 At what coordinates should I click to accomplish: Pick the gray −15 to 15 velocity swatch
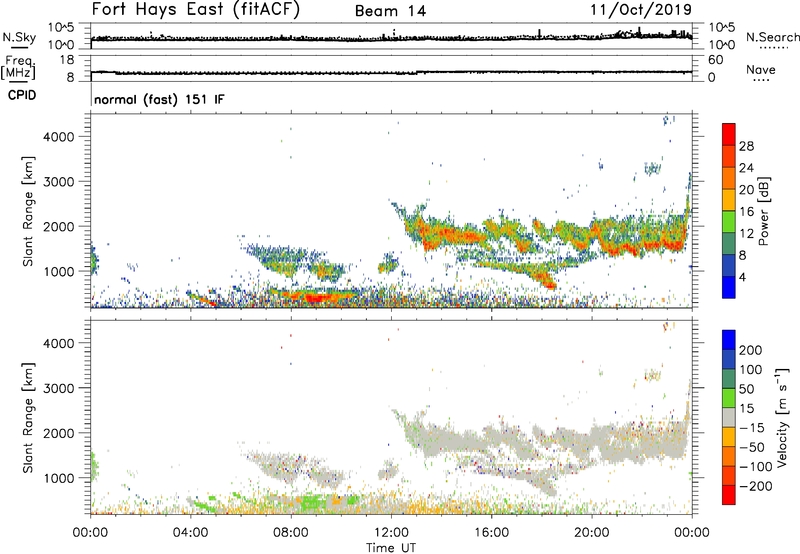pyautogui.click(x=729, y=417)
